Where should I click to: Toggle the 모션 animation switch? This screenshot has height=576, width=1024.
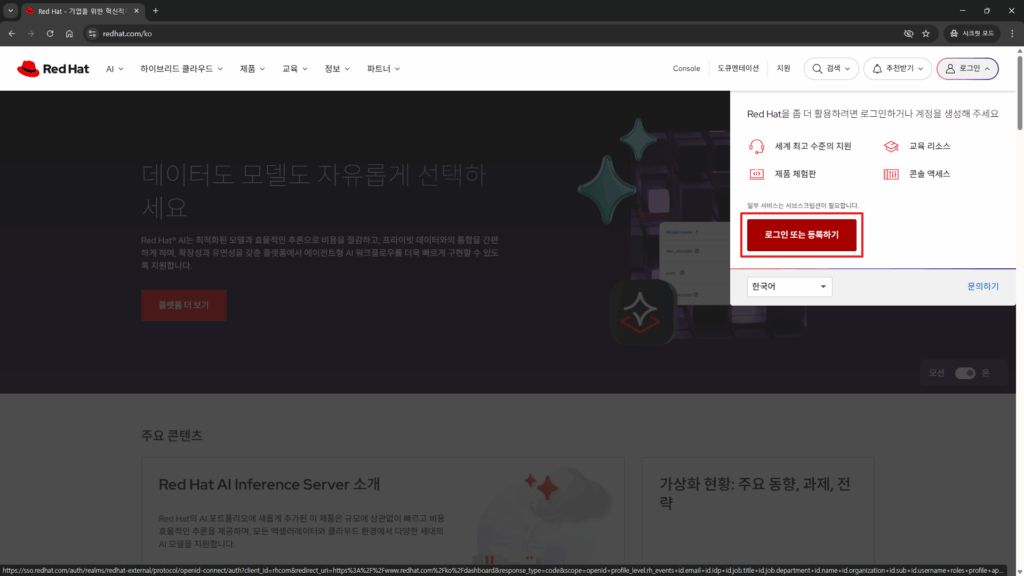964,373
